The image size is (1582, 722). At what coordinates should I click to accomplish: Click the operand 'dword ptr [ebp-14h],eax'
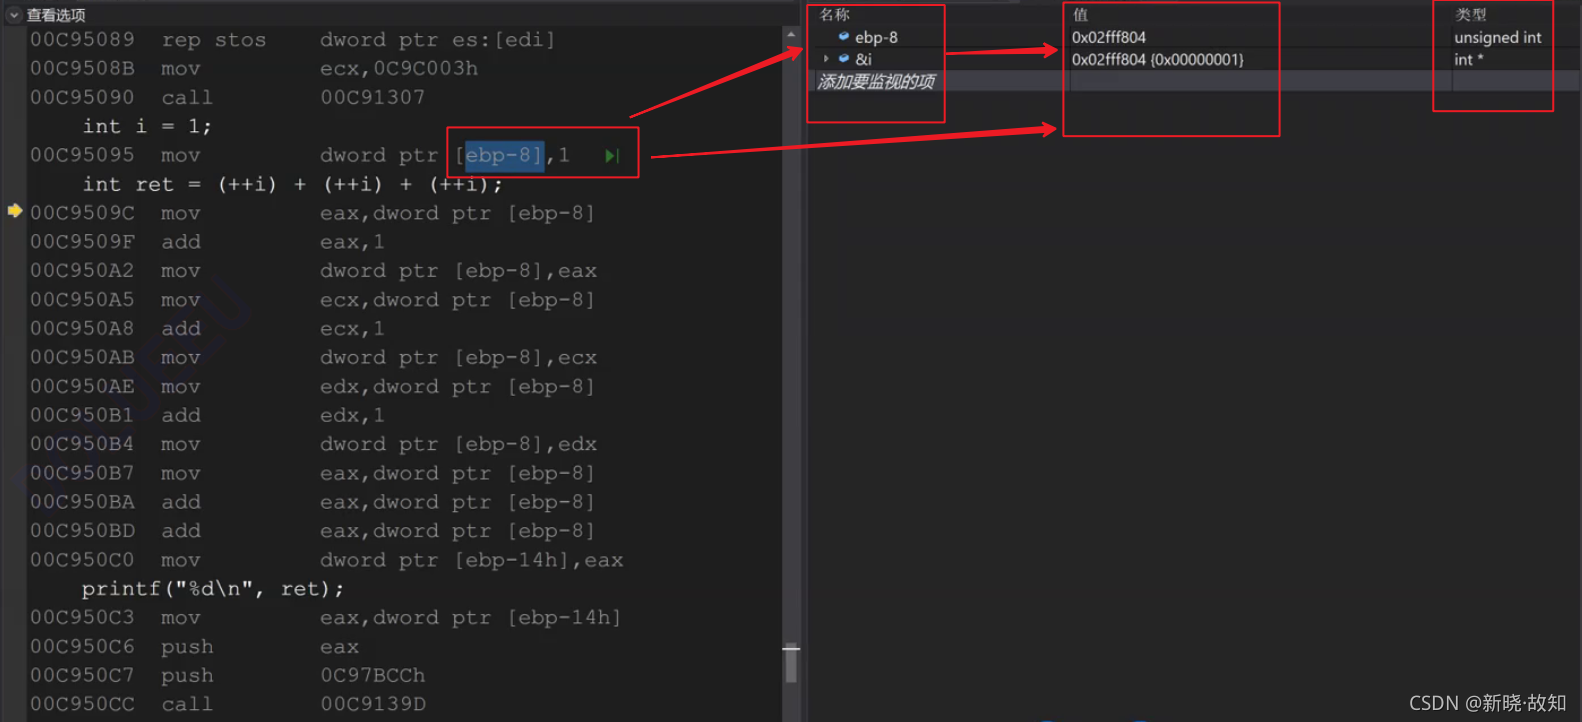(471, 560)
